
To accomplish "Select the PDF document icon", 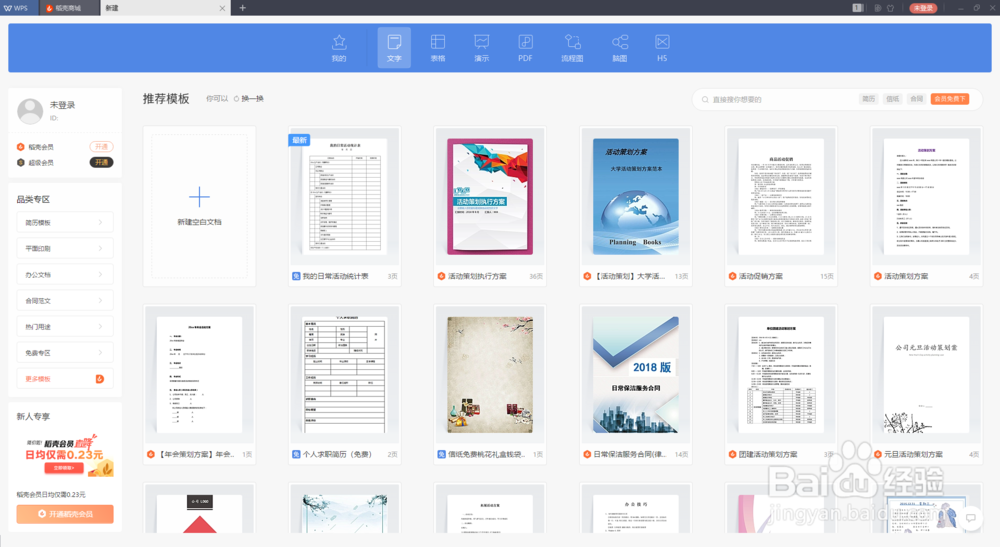I will click(x=525, y=48).
